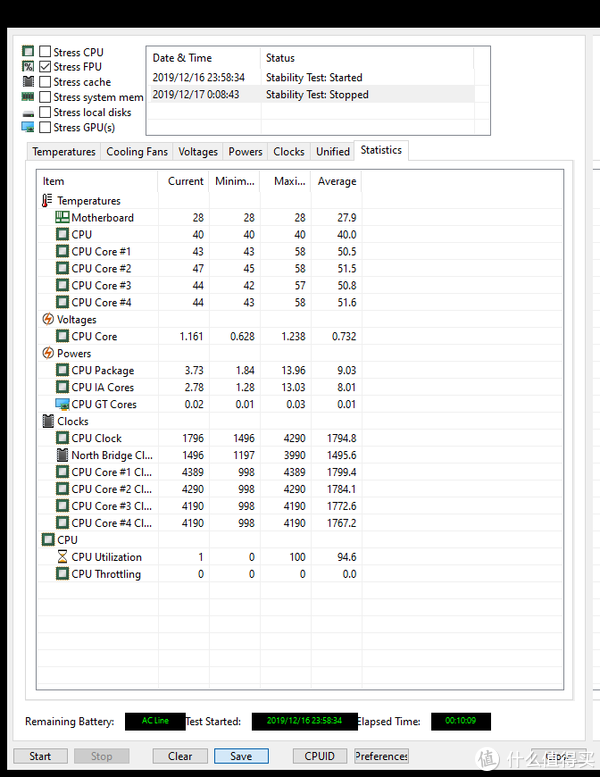Screen dimensions: 600x777
Task: Open the Cooling Fans tab
Action: (137, 152)
